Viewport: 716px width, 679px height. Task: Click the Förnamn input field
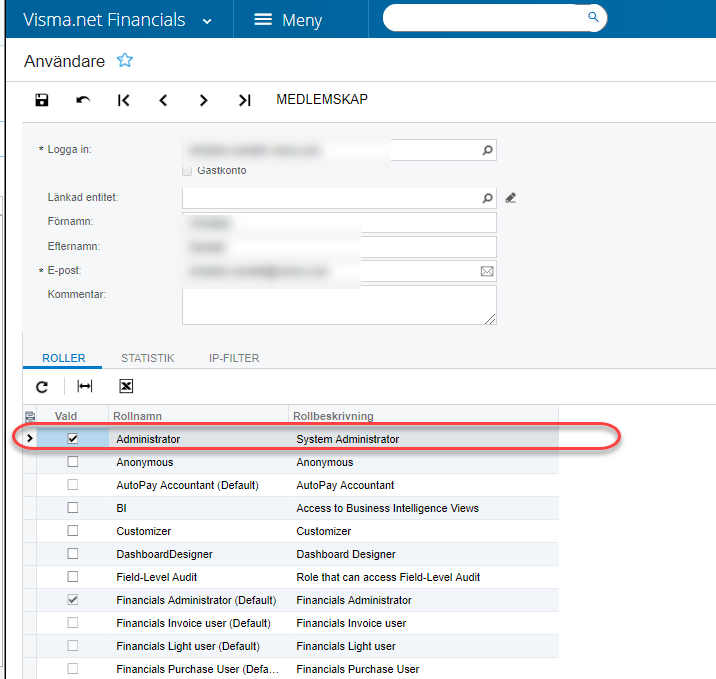(339, 223)
